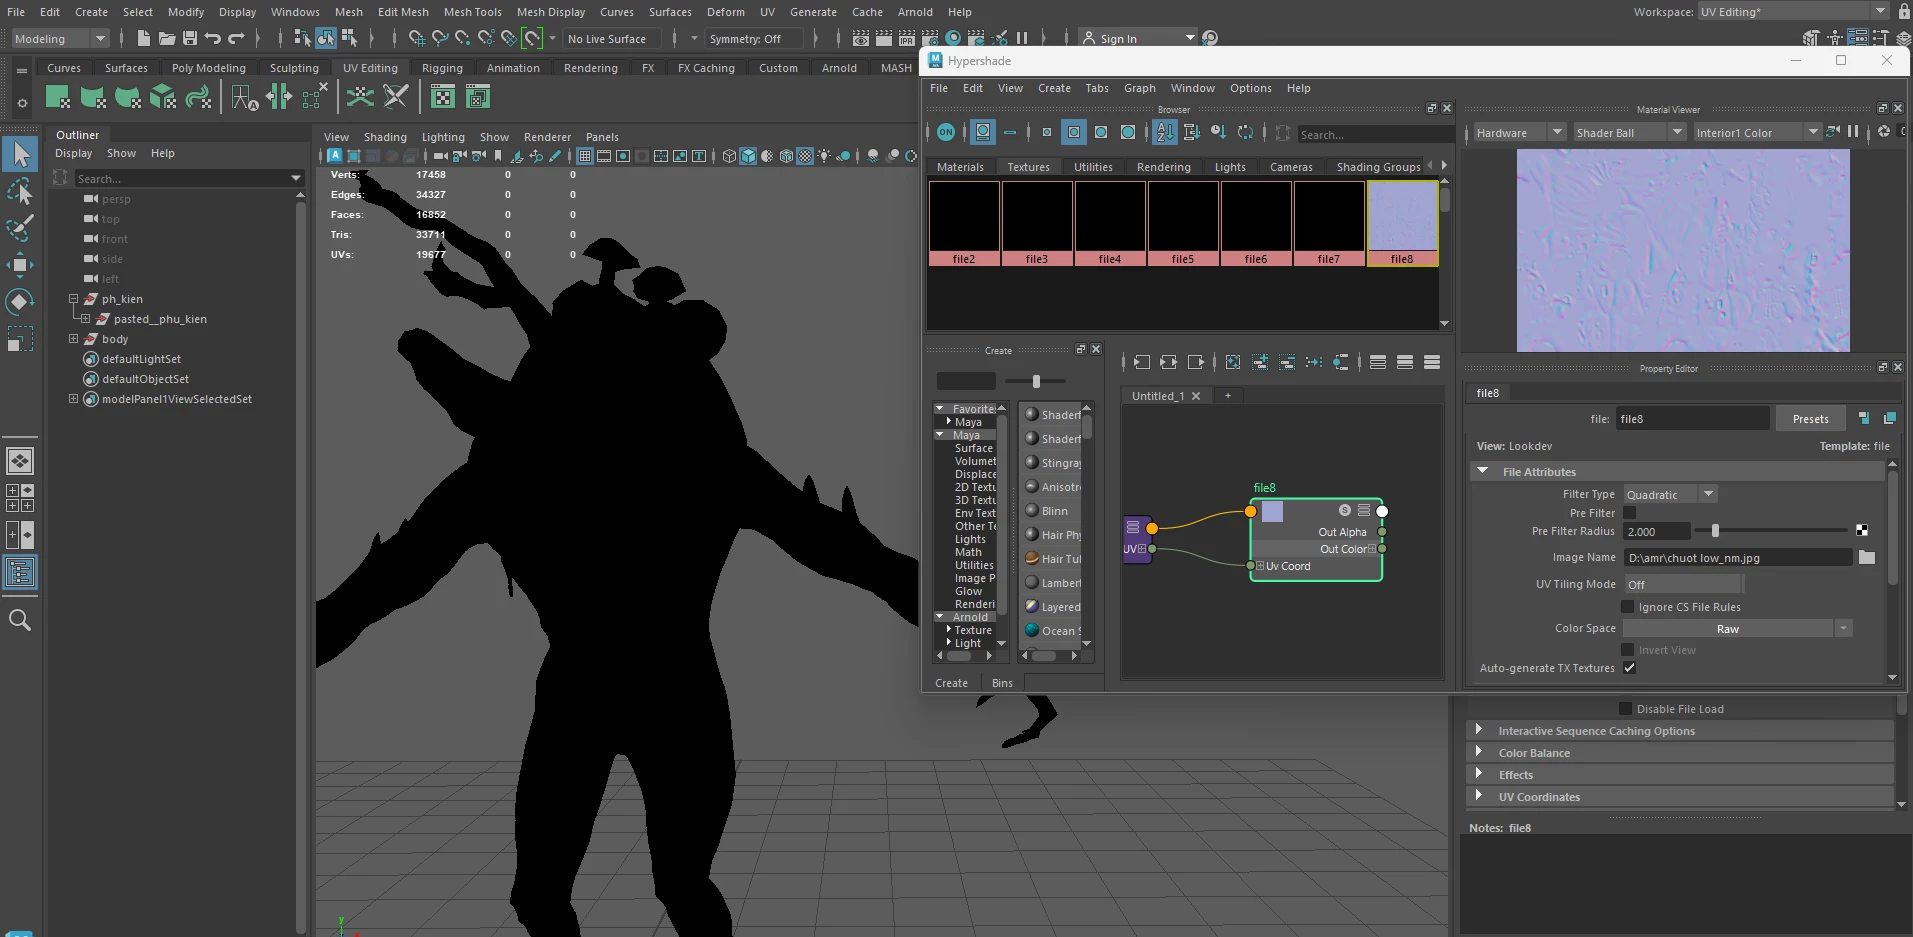1913x937 pixels.
Task: Open the Color Space Raw dropdown
Action: point(1737,629)
